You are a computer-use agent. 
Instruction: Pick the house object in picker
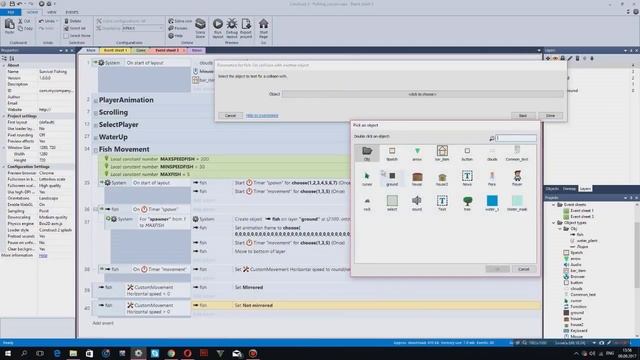(417, 179)
